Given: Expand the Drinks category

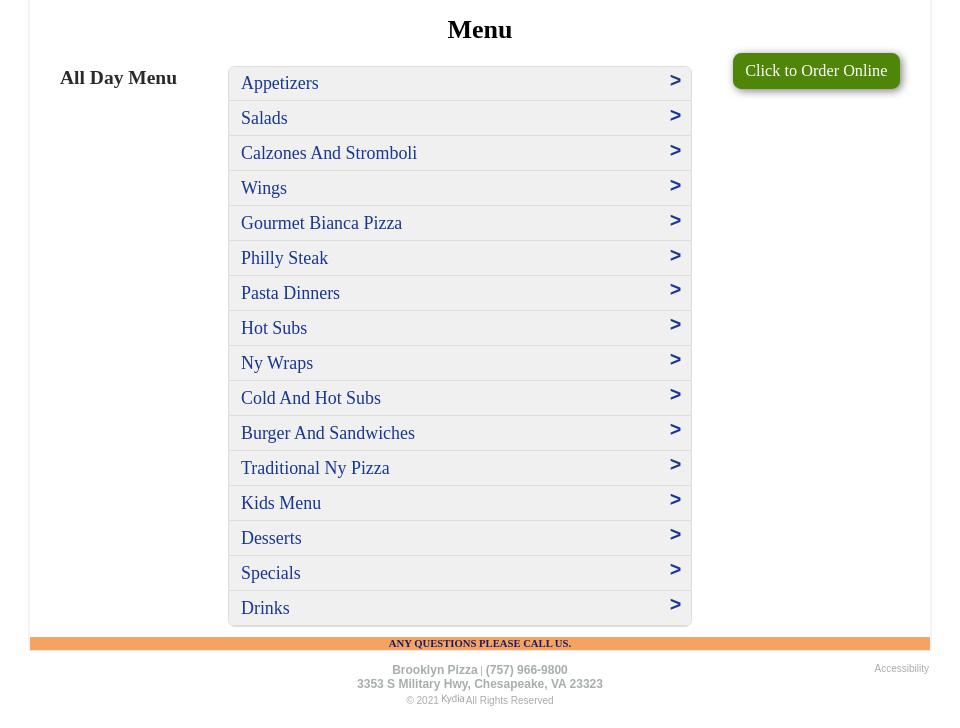Looking at the screenshot, I should [265, 608].
